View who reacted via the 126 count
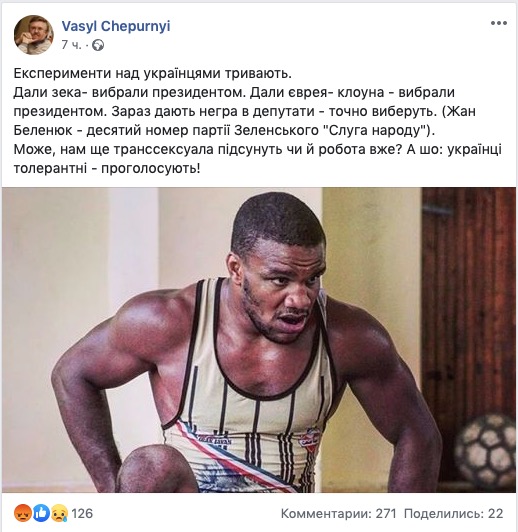The image size is (518, 532). click(x=82, y=514)
